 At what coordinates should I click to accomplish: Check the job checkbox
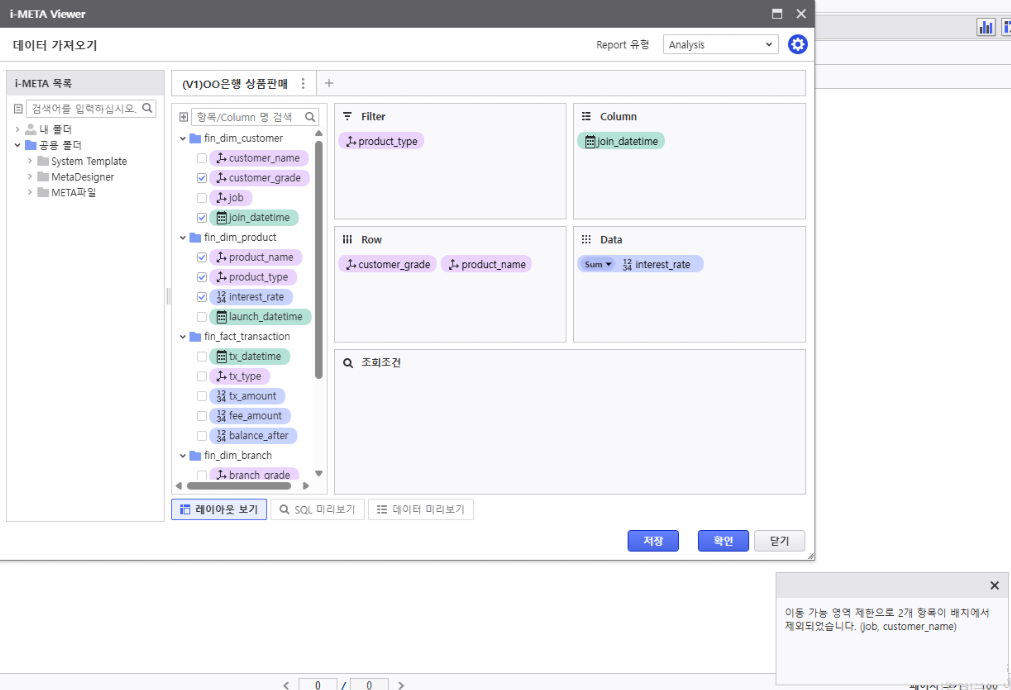click(202, 198)
